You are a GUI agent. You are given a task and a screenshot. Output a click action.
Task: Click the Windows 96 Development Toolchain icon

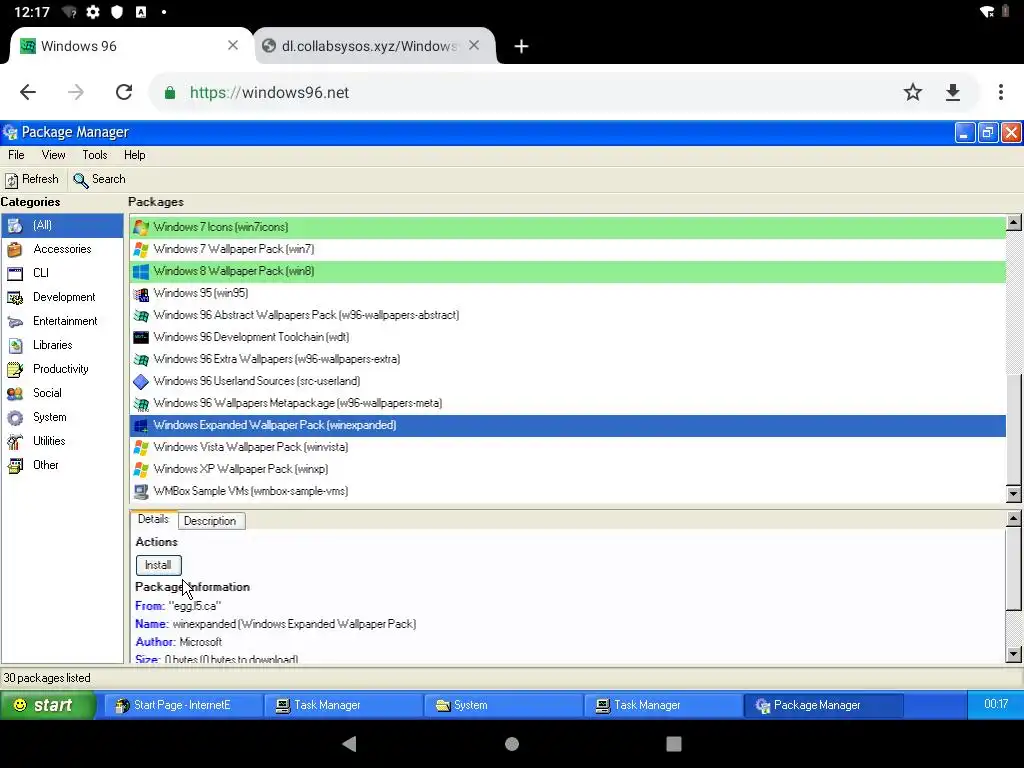click(140, 337)
